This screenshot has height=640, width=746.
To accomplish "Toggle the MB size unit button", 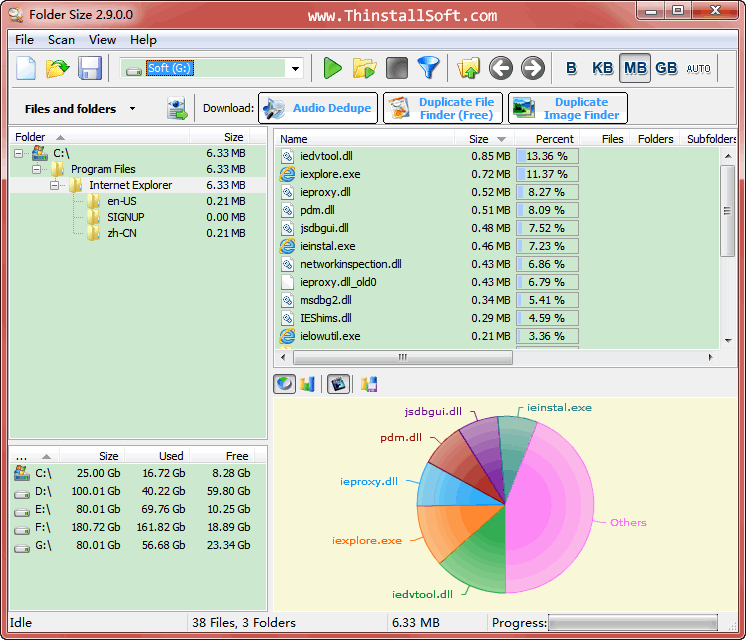I will tap(635, 68).
